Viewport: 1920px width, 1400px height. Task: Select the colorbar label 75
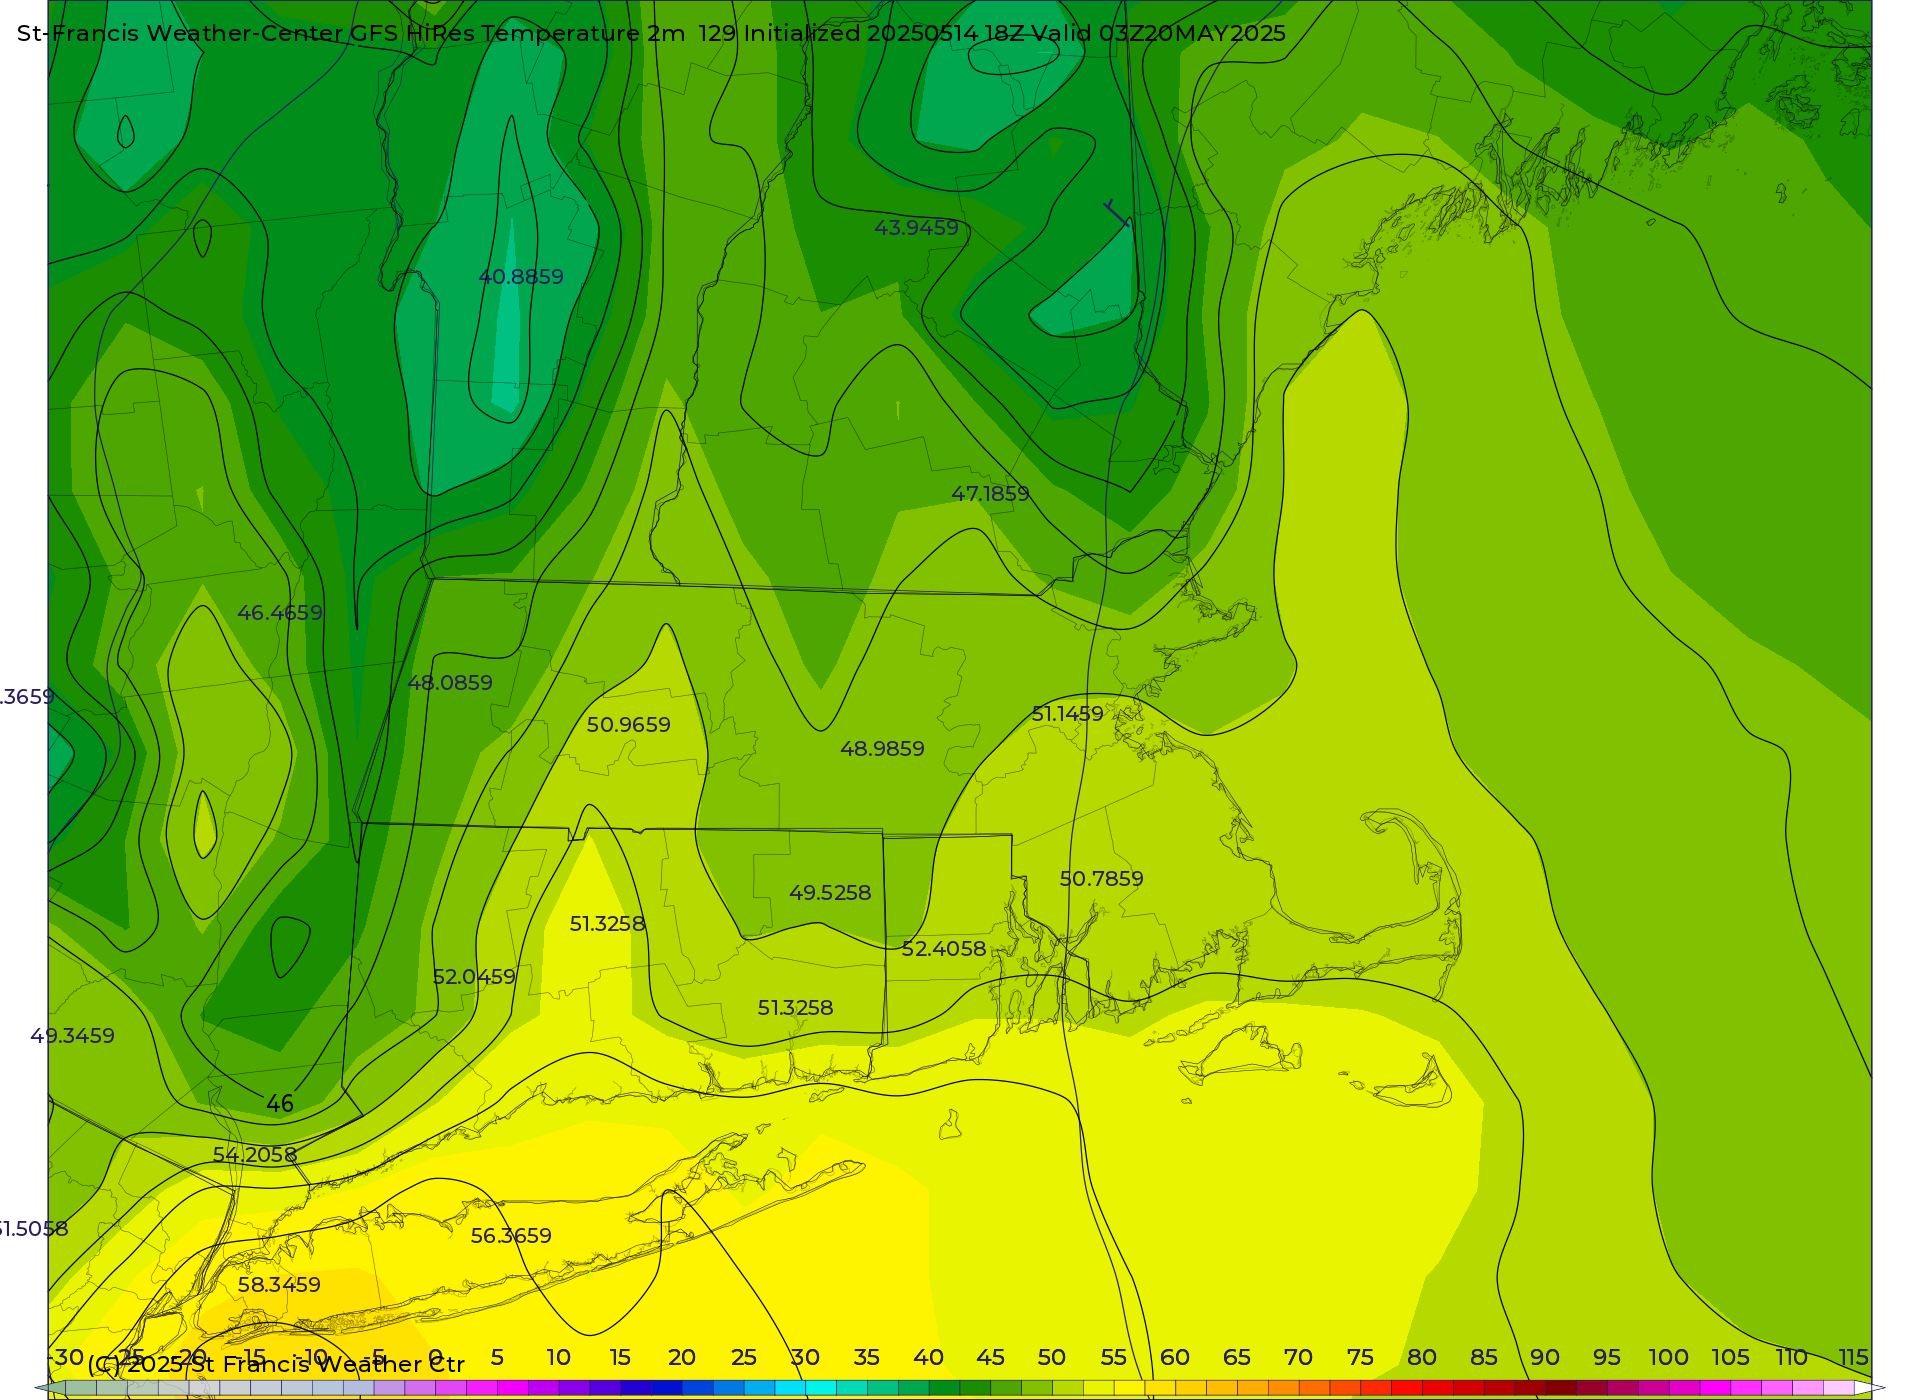[1360, 1358]
